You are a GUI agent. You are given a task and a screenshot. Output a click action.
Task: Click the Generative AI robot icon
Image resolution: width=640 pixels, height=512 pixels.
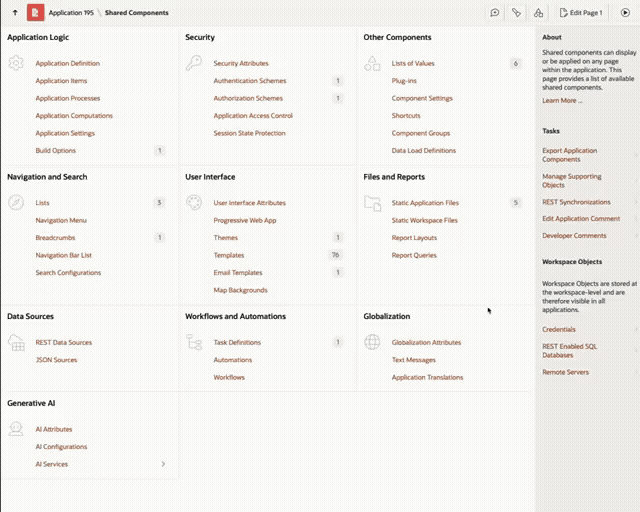tap(16, 429)
